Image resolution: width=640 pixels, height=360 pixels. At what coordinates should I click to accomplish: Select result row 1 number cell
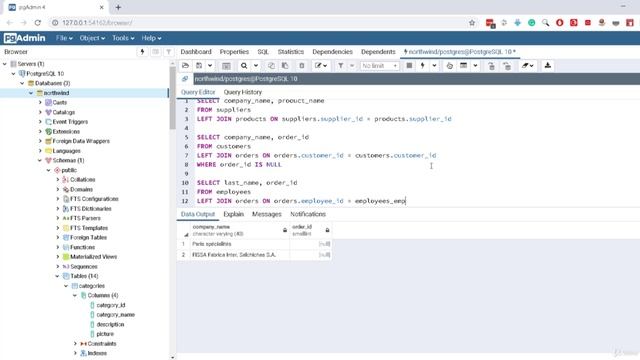coord(183,244)
